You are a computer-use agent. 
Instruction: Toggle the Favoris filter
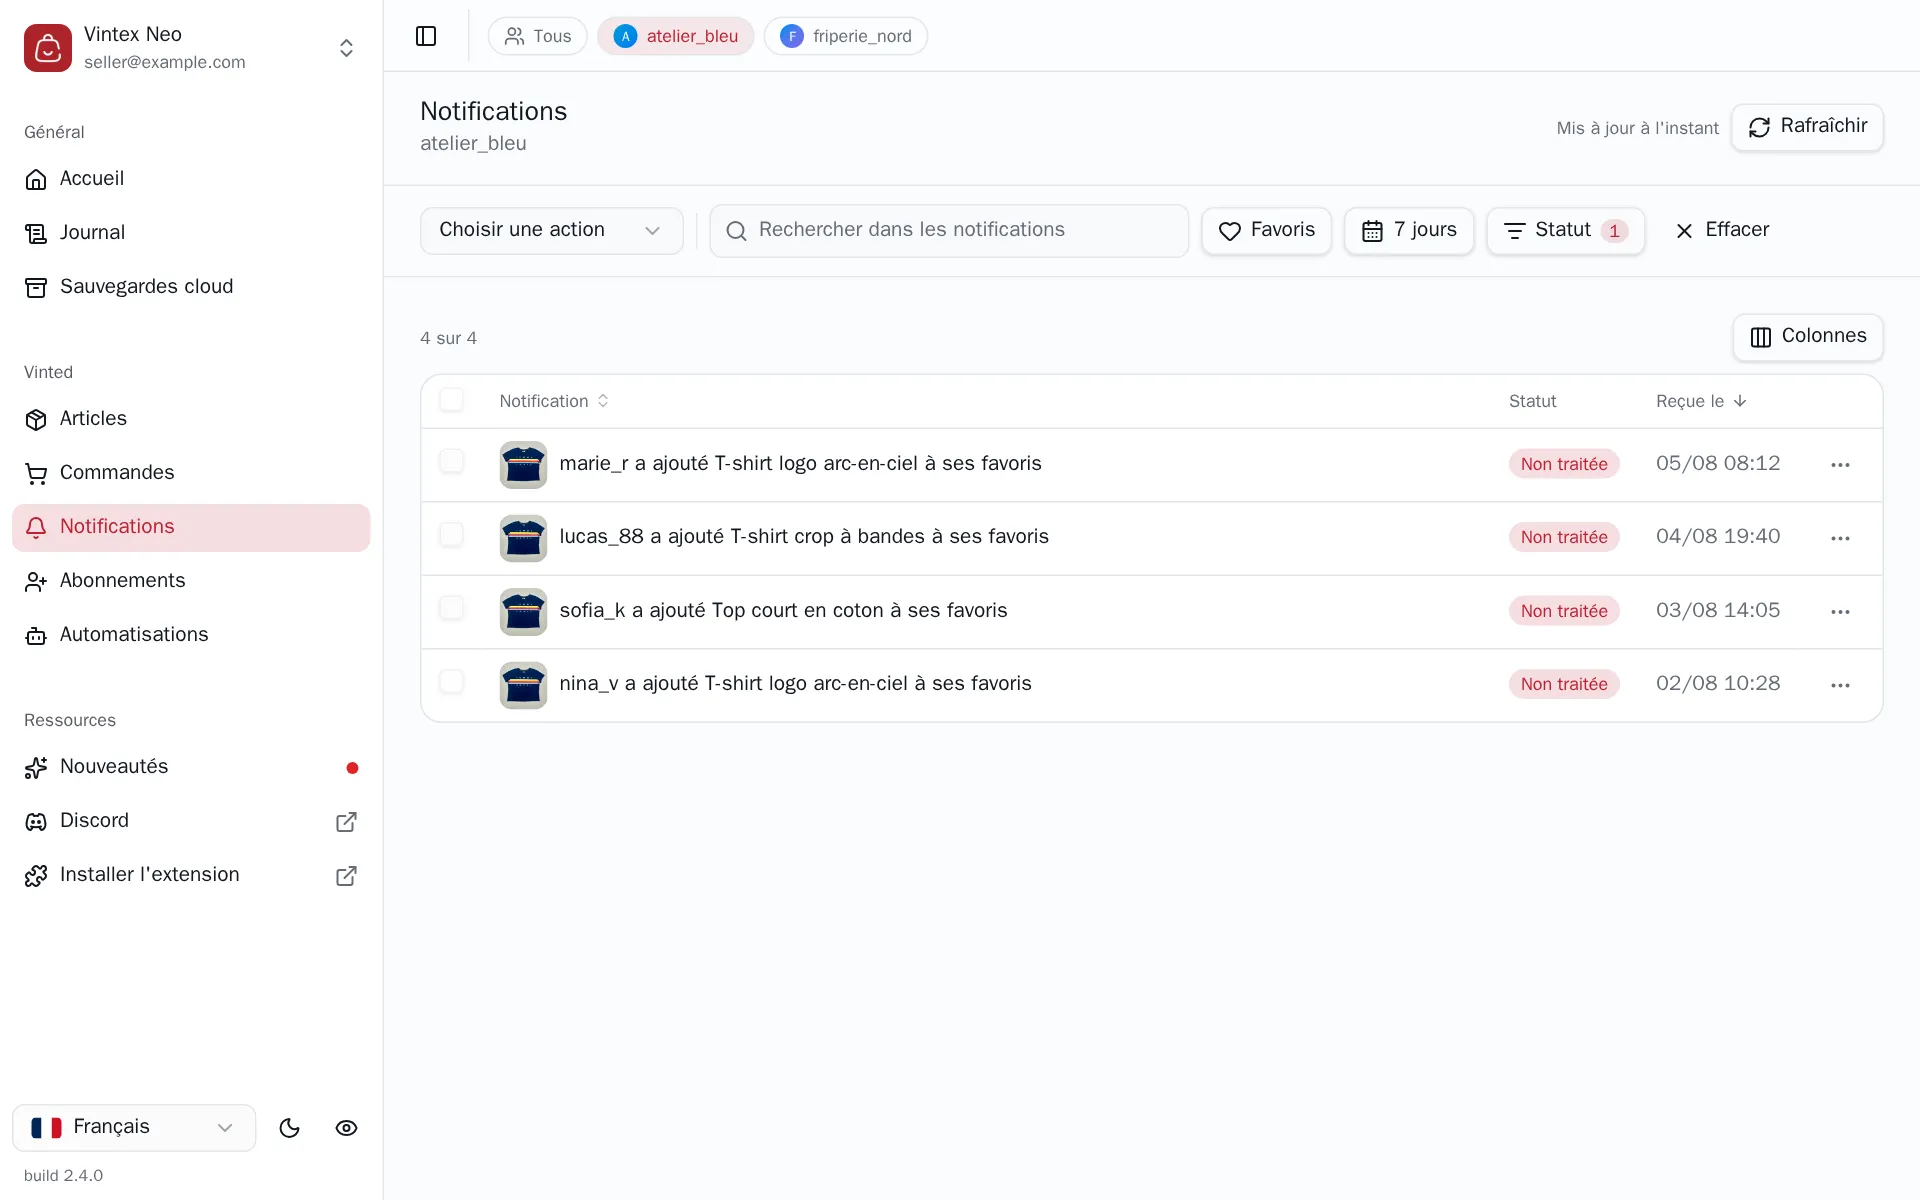point(1266,230)
